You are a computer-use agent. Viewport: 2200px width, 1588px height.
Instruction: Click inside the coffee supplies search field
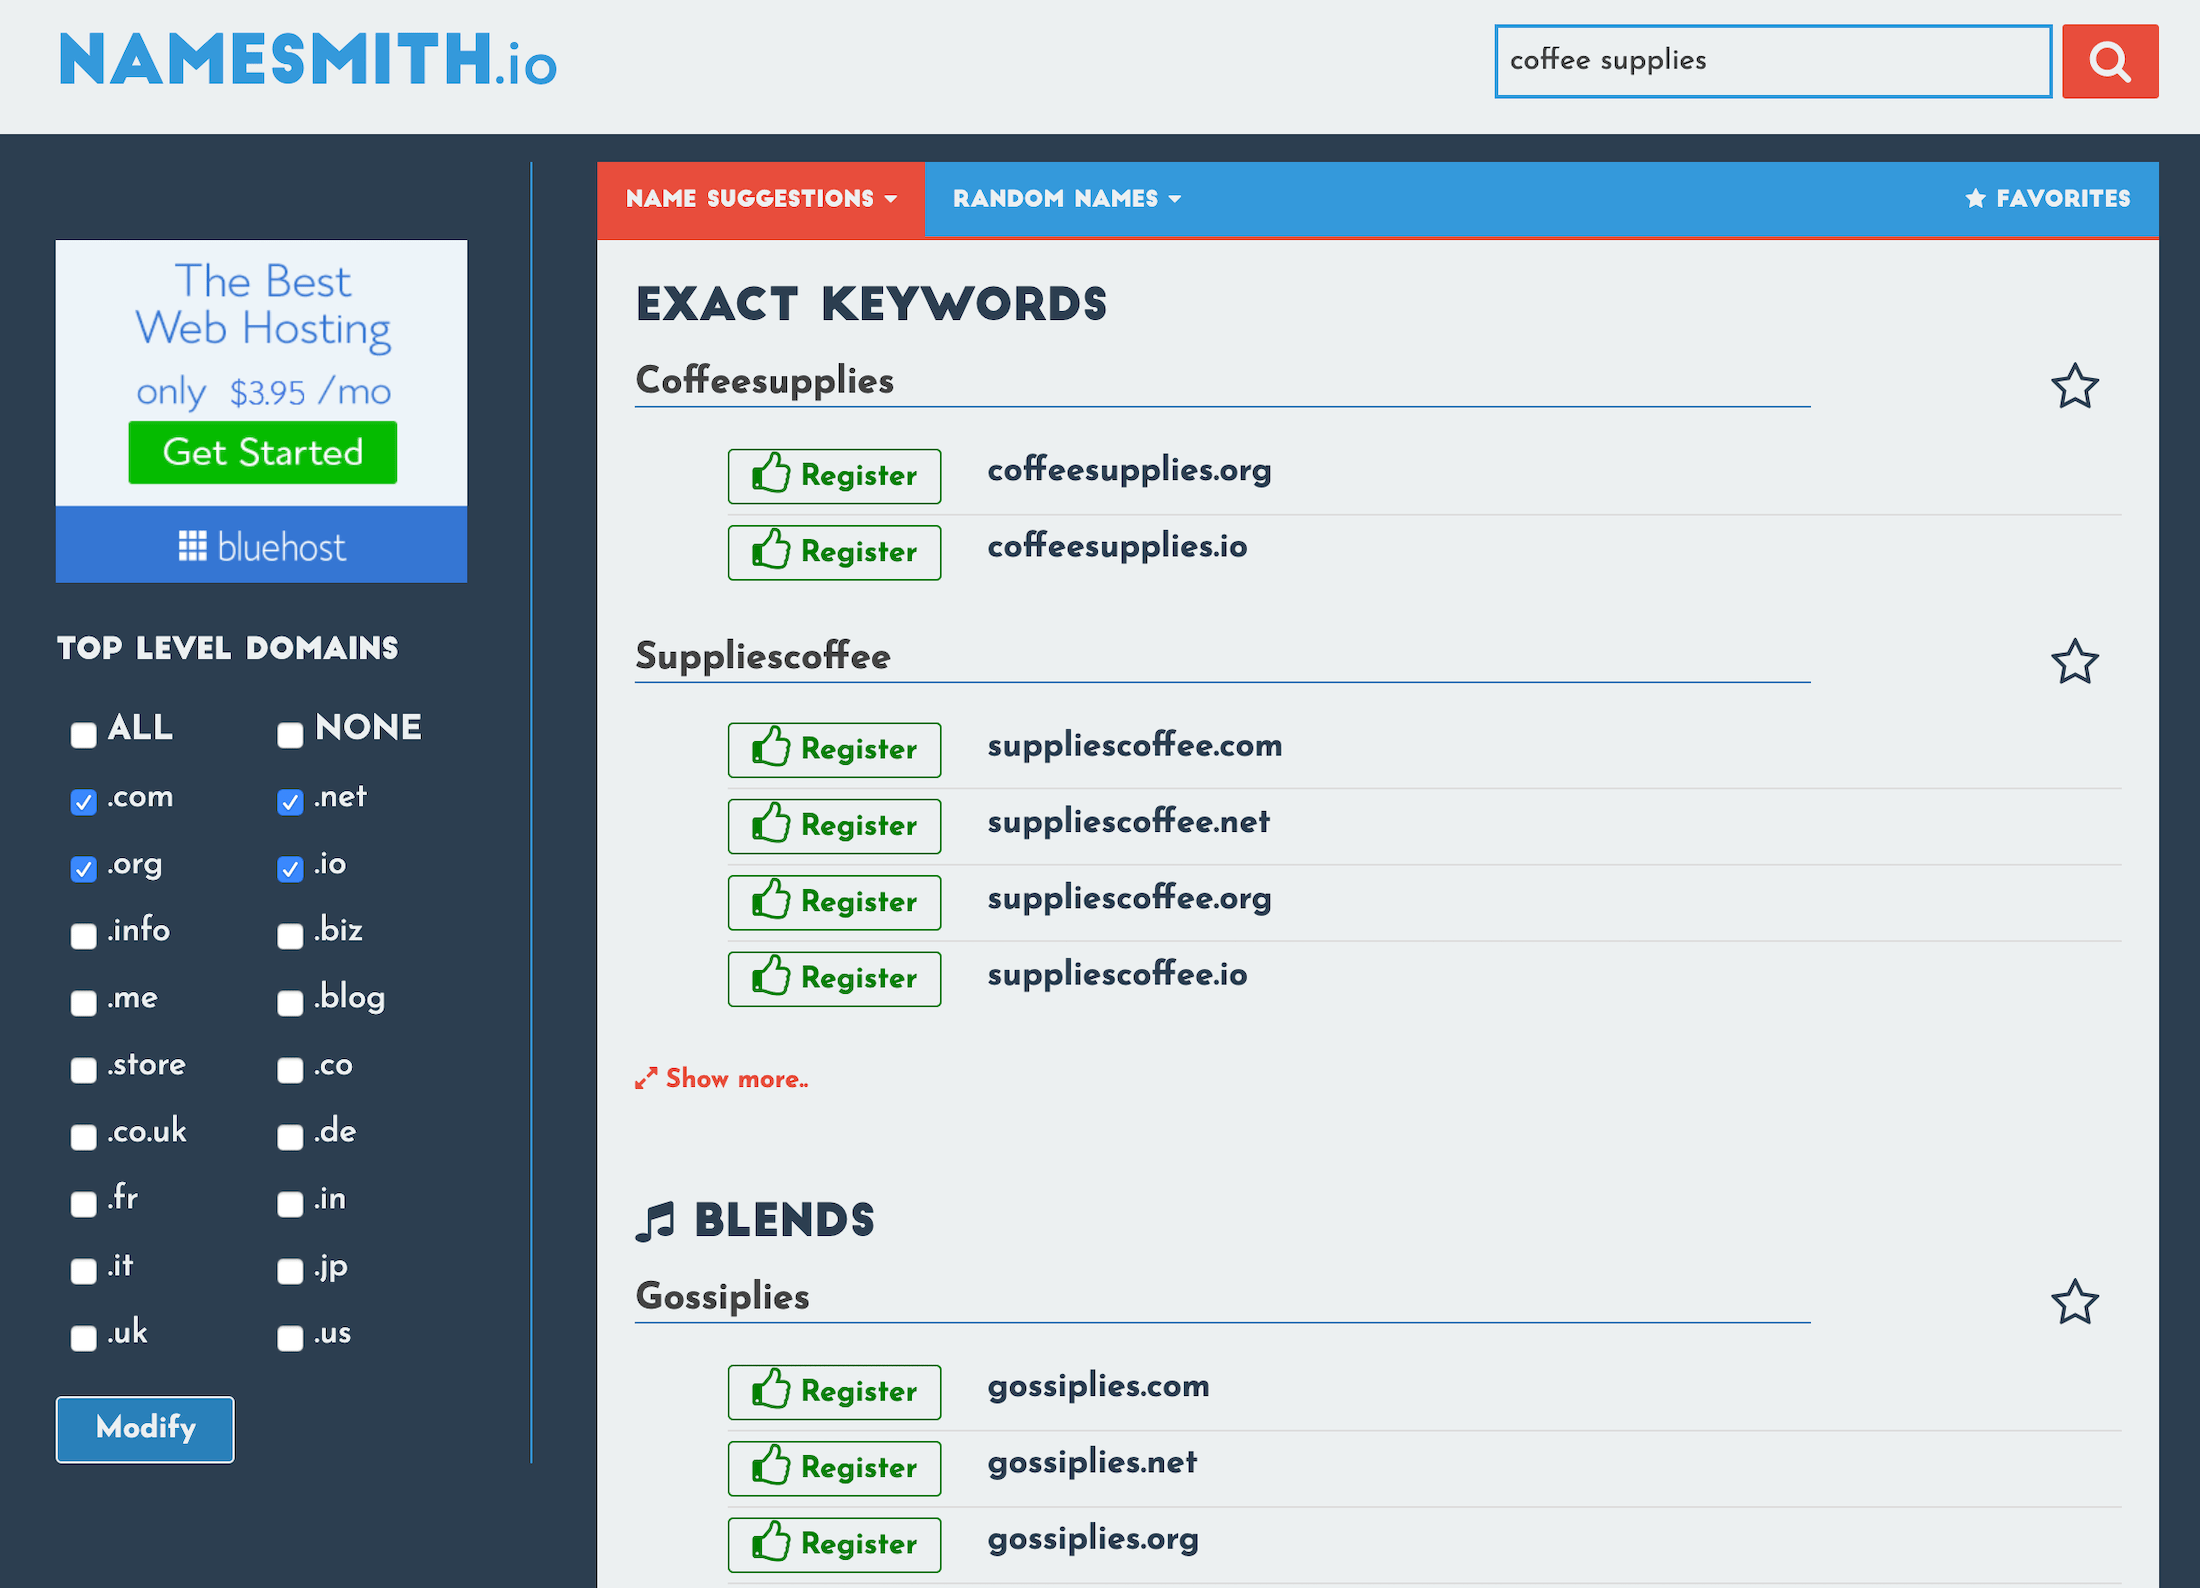[x=1770, y=61]
